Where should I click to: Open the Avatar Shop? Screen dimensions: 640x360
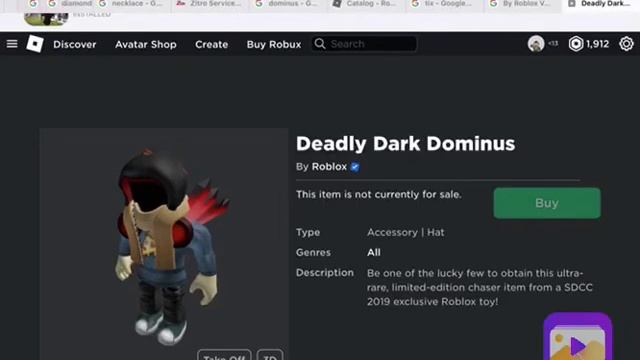[x=146, y=44]
